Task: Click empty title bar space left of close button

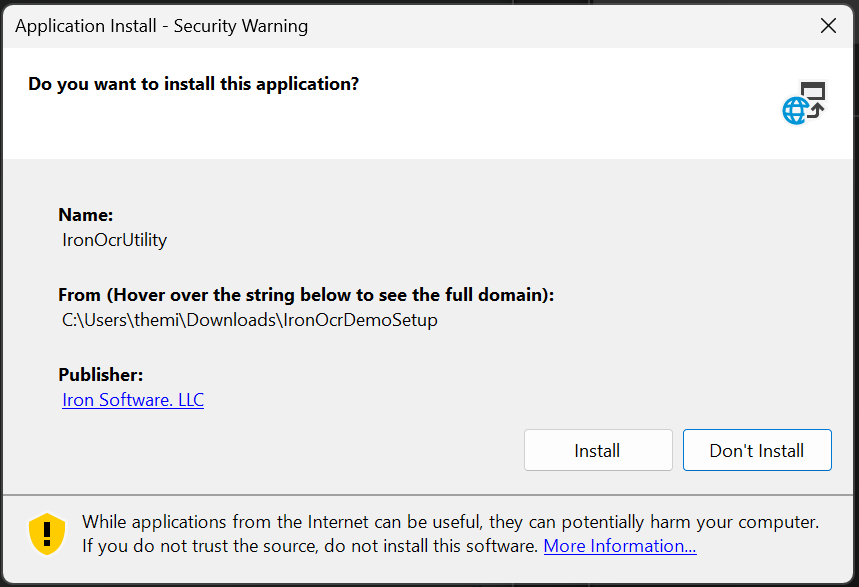Action: point(560,26)
